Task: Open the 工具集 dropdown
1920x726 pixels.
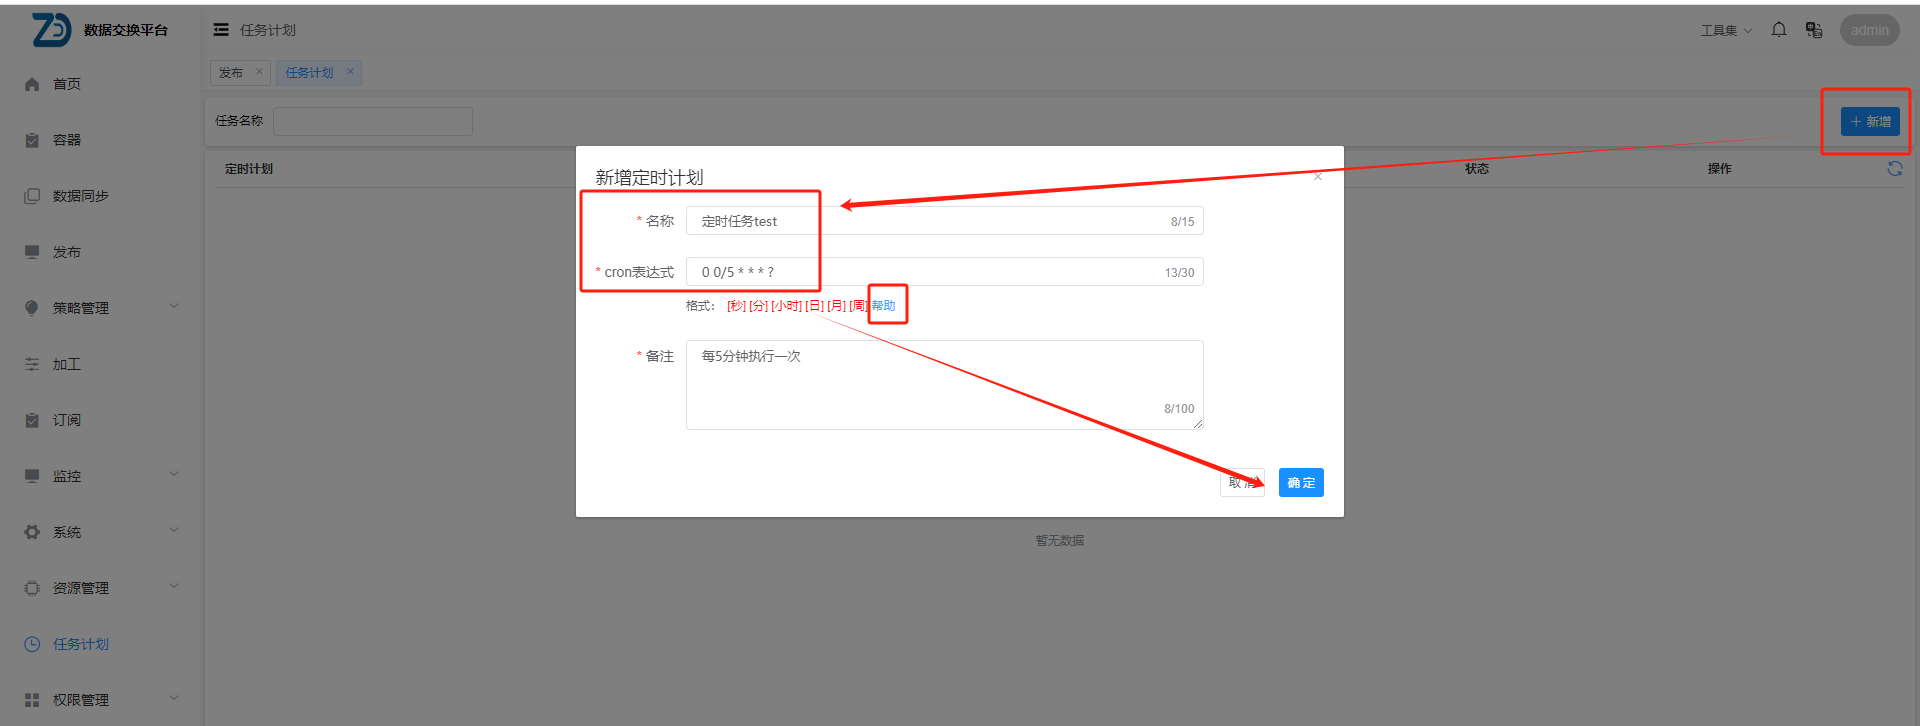Action: click(1726, 30)
